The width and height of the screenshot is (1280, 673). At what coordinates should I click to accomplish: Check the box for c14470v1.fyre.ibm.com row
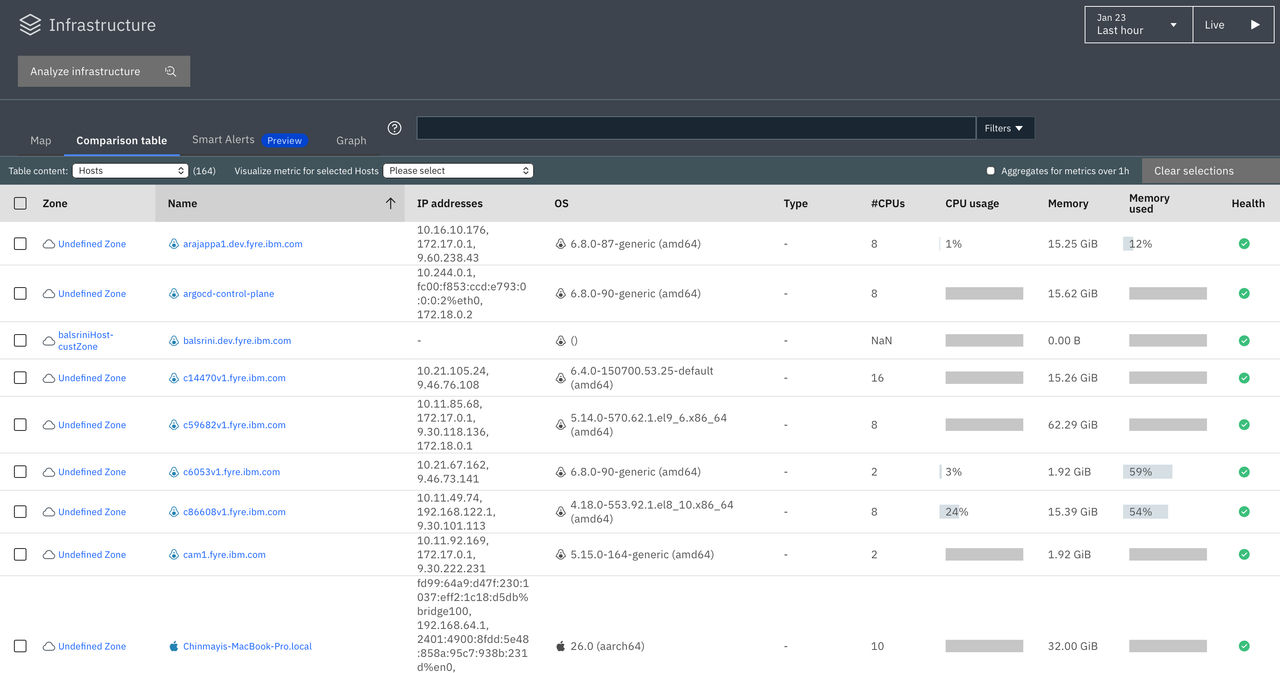[x=20, y=378]
